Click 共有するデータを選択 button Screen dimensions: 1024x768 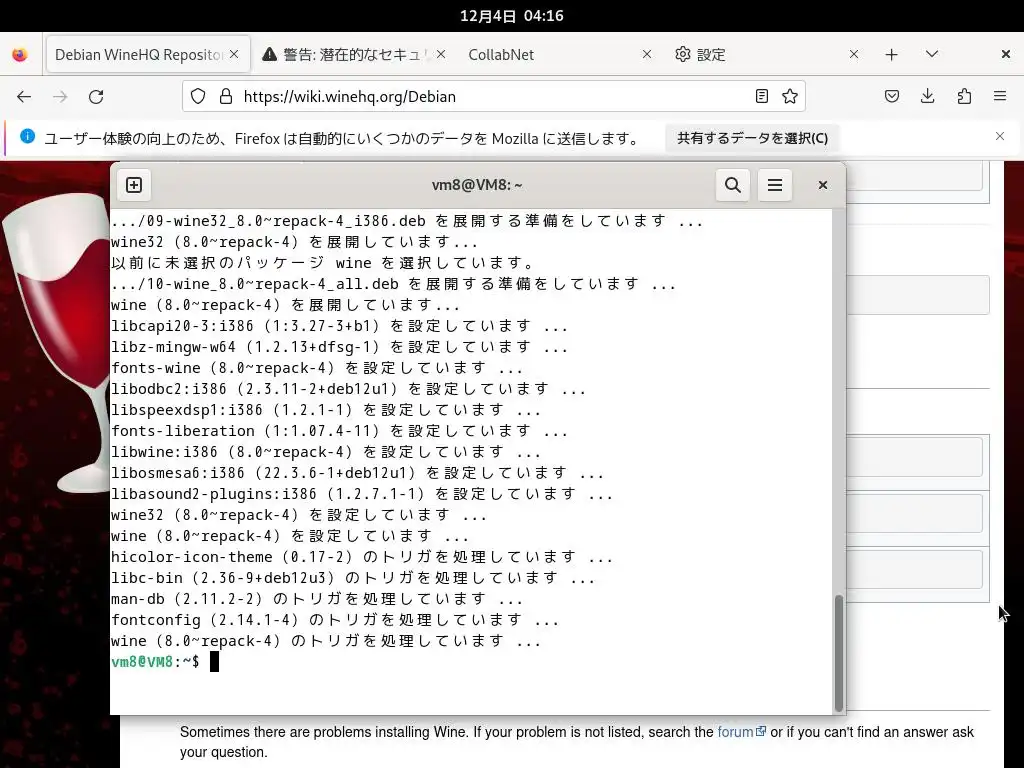[752, 138]
